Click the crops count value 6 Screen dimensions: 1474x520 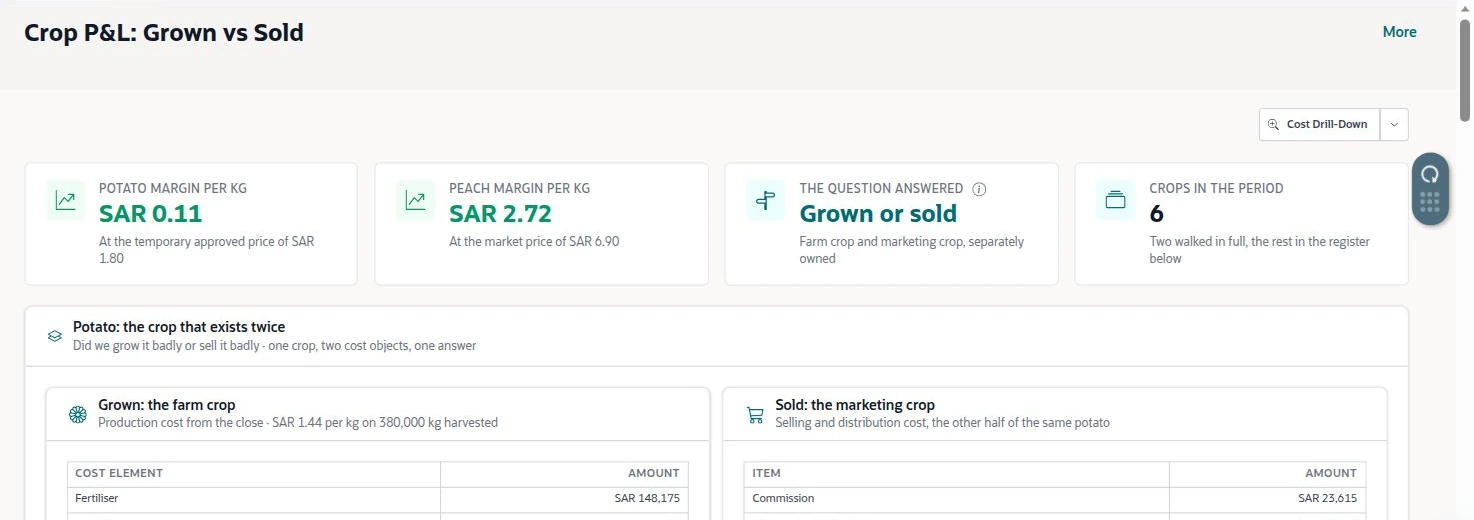point(1157,214)
